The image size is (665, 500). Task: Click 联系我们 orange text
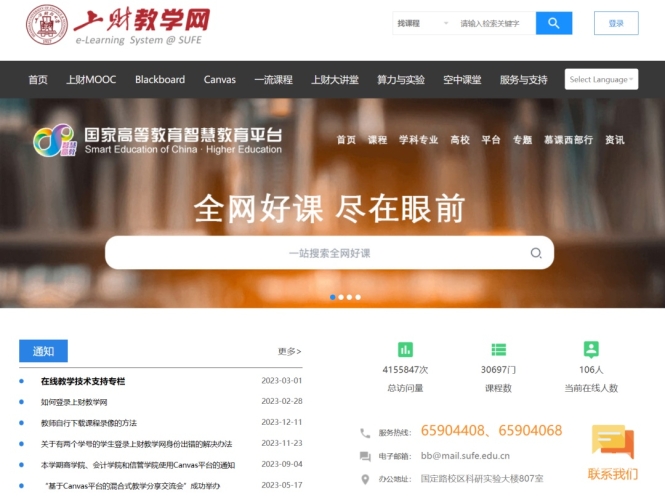pyautogui.click(x=612, y=474)
